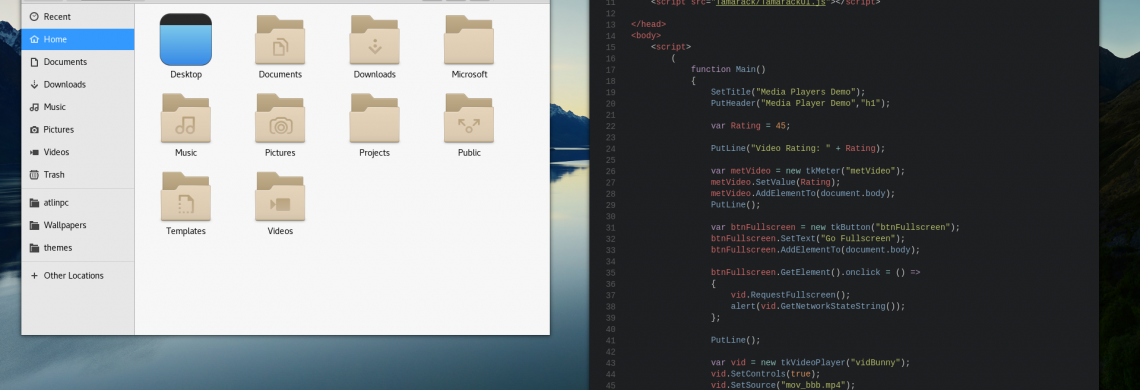Image resolution: width=1140 pixels, height=390 pixels.
Task: Go to Documents in the sidebar
Action: (x=78, y=62)
